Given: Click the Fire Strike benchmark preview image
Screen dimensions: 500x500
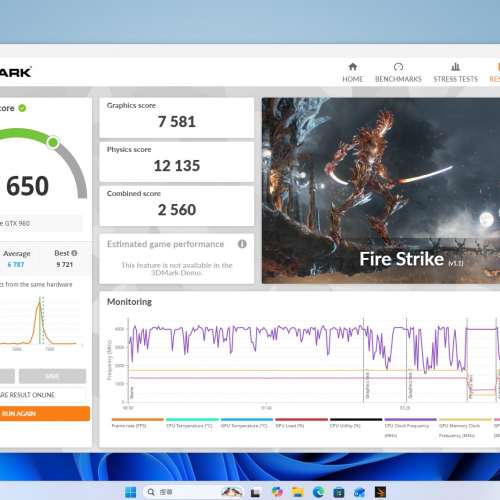Looking at the screenshot, I should click(381, 190).
